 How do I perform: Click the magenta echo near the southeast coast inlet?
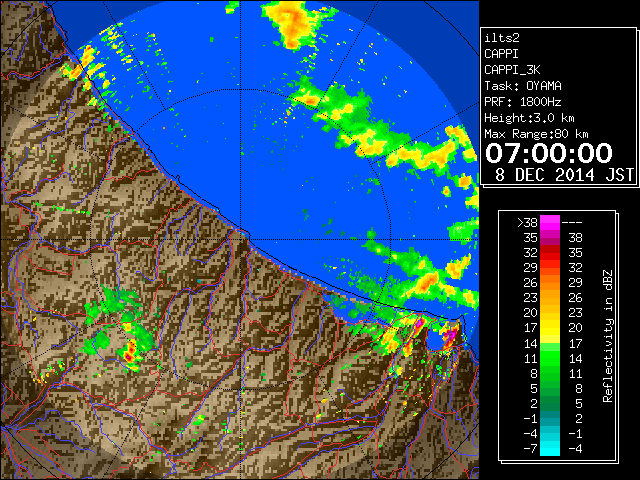click(x=450, y=336)
